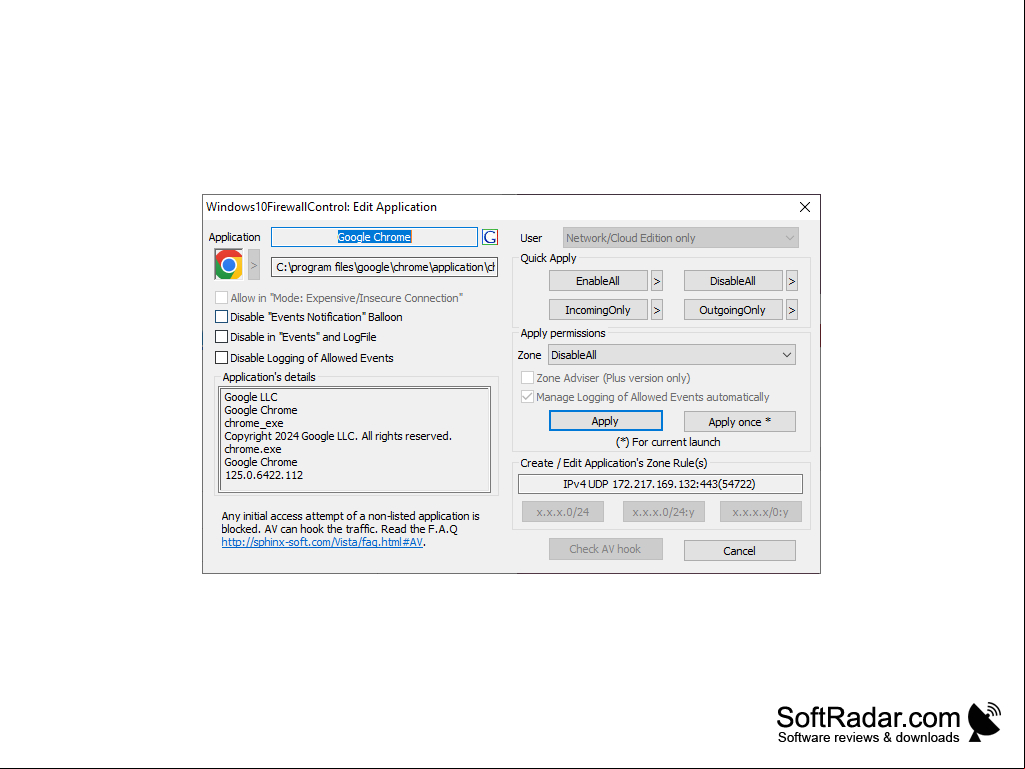Click the Google Chrome application icon
This screenshot has height=769, width=1025.
click(229, 265)
